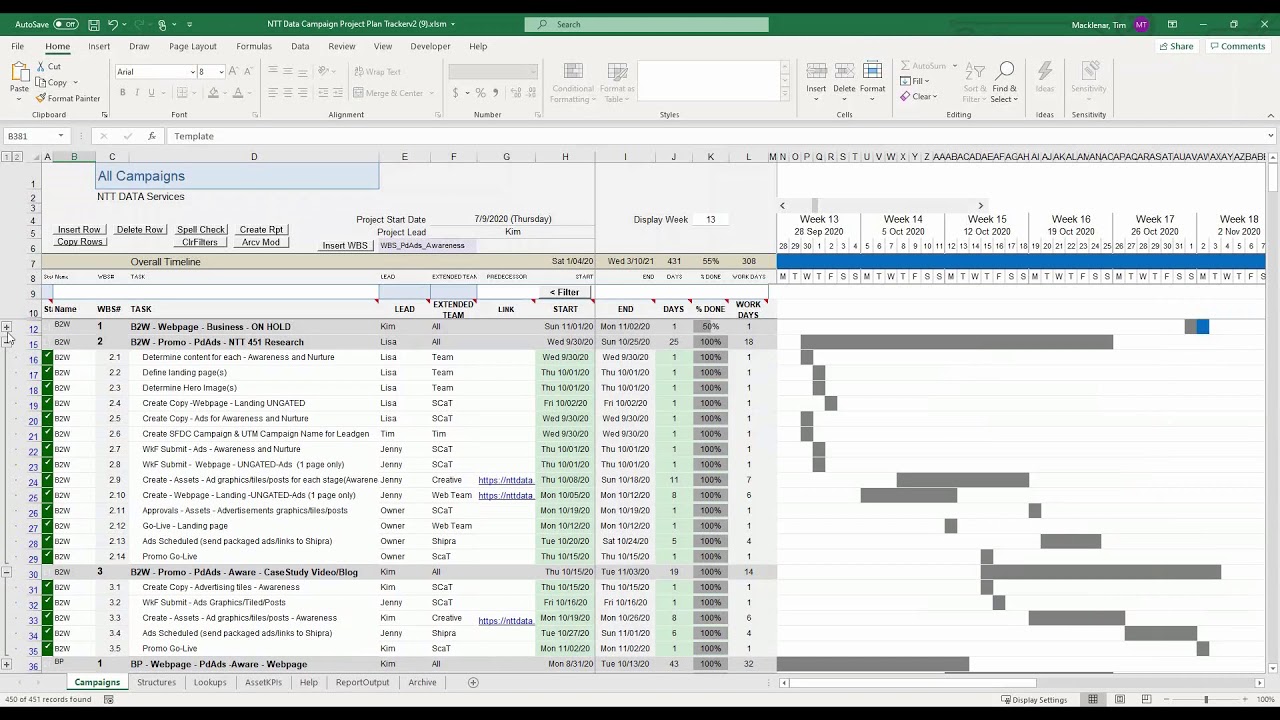
Task: Open the font name dropdown showing Arial
Action: click(192, 72)
